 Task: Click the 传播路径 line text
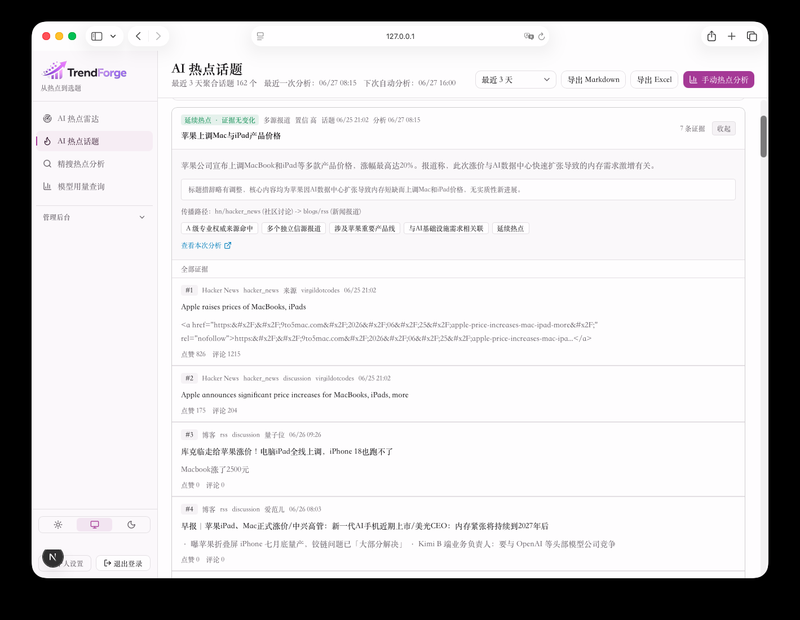(x=271, y=211)
